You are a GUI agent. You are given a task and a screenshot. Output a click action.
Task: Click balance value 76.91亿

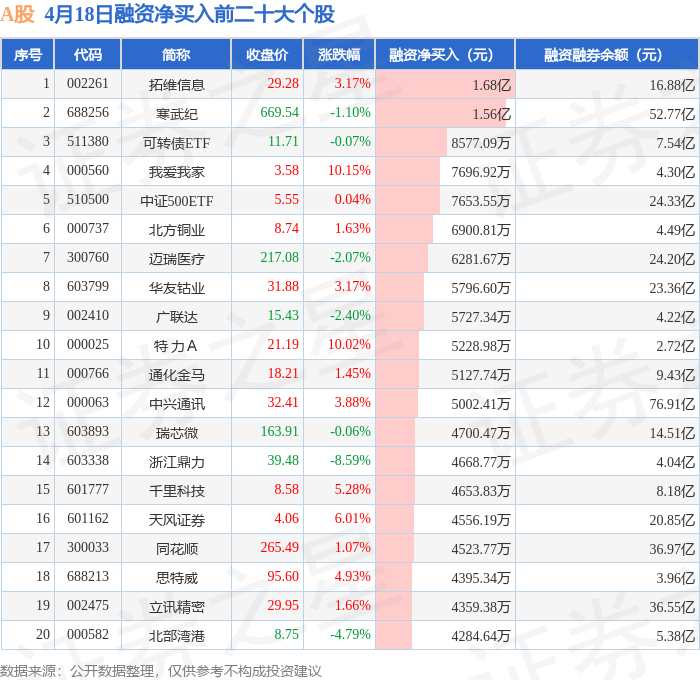pyautogui.click(x=672, y=404)
